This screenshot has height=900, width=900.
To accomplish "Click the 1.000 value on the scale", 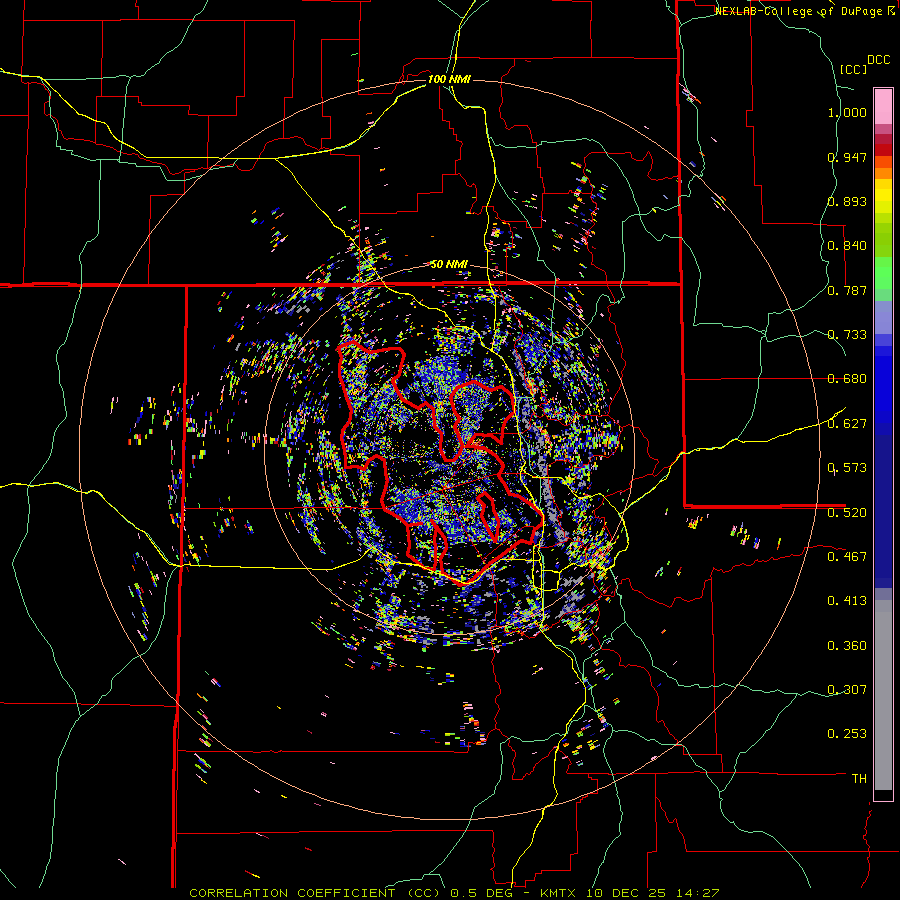I will click(847, 112).
